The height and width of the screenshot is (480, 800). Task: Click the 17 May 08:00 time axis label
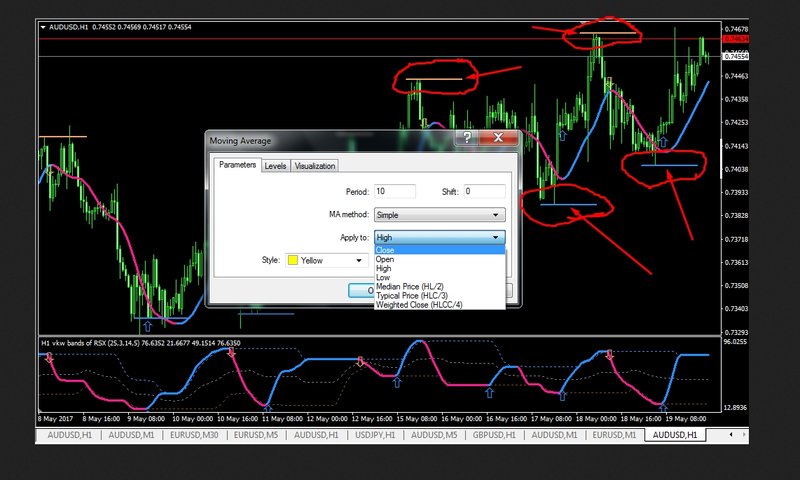tap(552, 419)
